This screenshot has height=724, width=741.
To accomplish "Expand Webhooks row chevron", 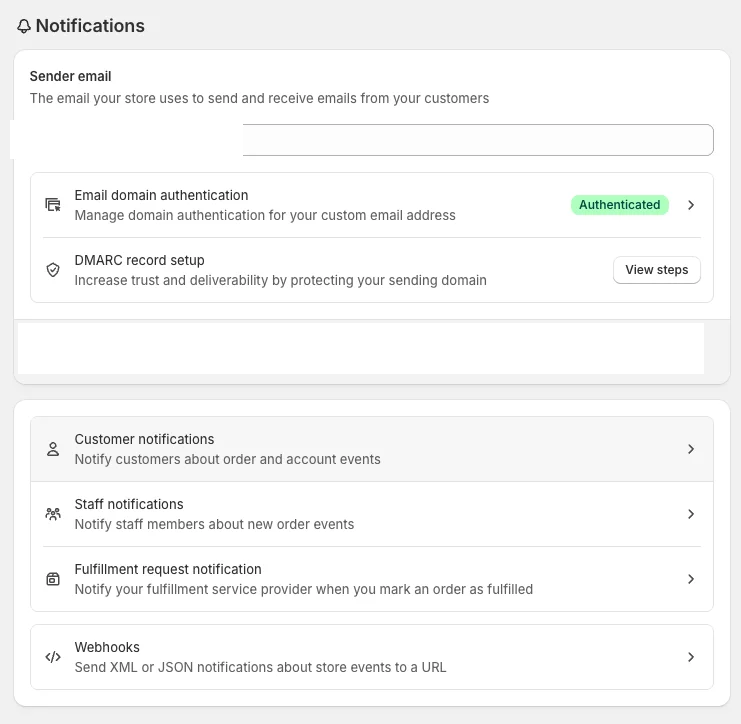I will tap(691, 657).
